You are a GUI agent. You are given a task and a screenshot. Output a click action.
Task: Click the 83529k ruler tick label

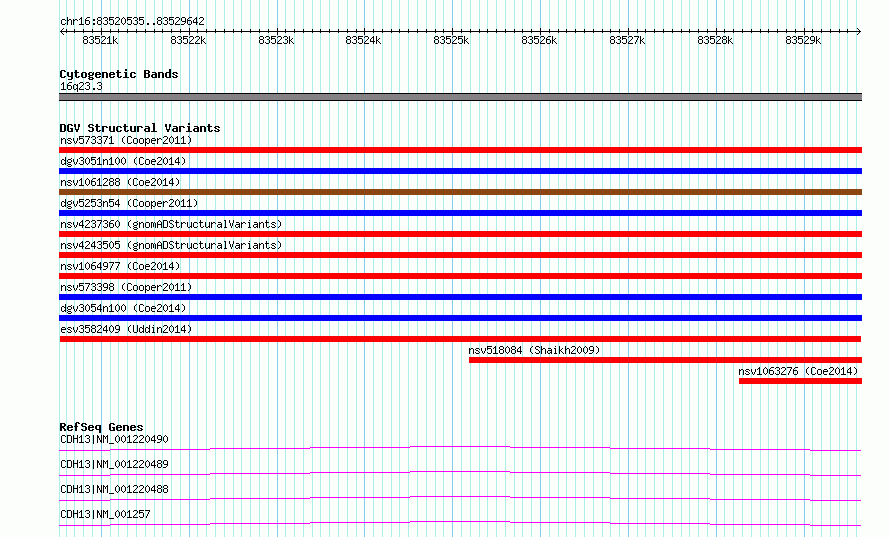[803, 40]
